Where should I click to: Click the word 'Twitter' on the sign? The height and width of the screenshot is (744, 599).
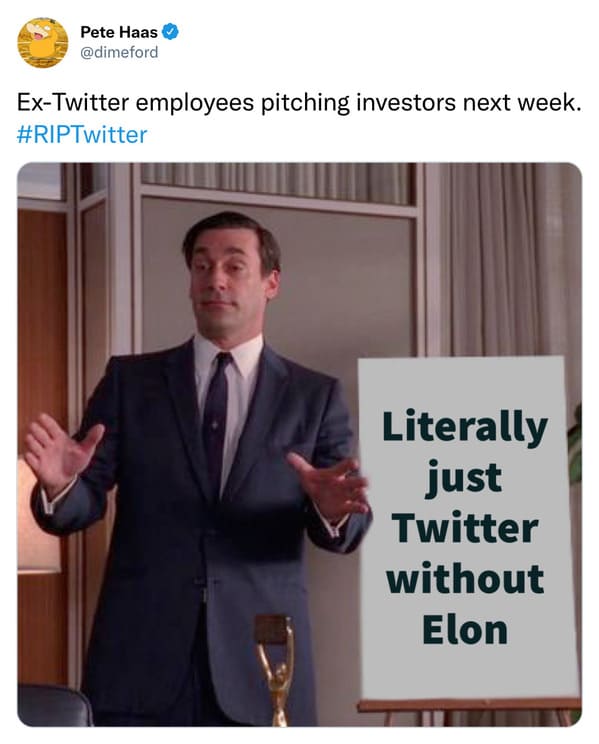[465, 528]
